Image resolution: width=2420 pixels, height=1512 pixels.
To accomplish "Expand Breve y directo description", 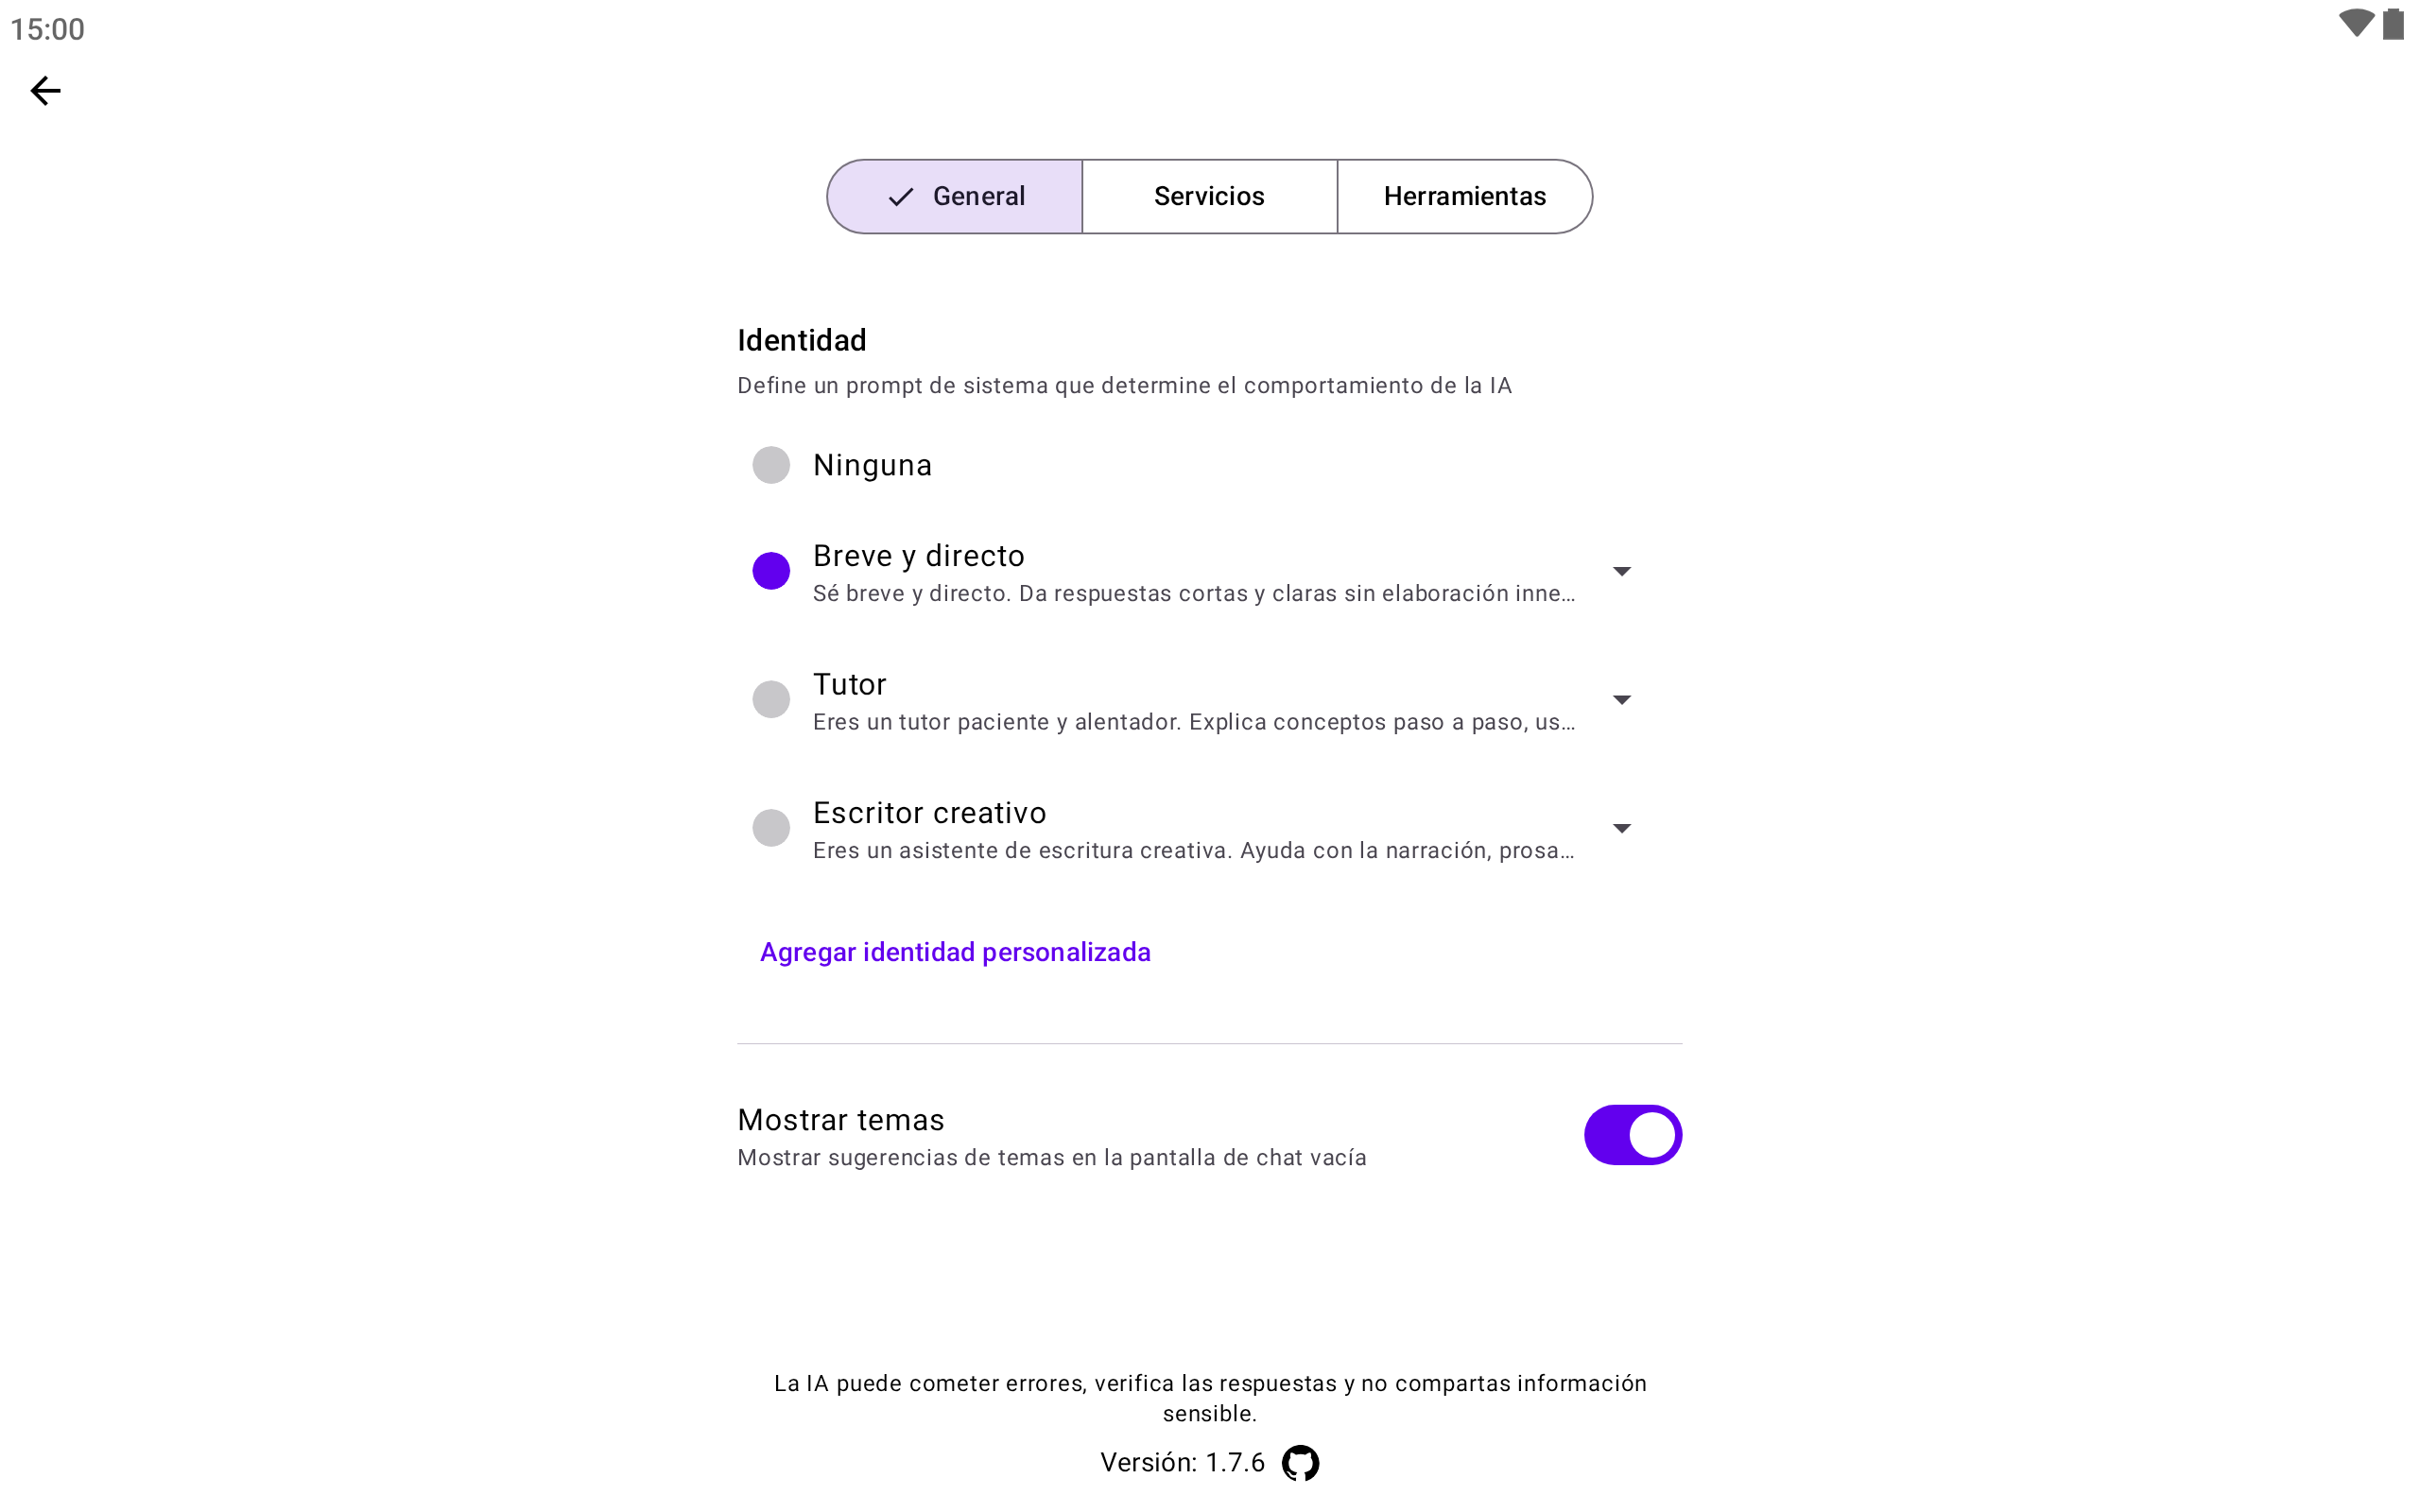I will click(1621, 571).
